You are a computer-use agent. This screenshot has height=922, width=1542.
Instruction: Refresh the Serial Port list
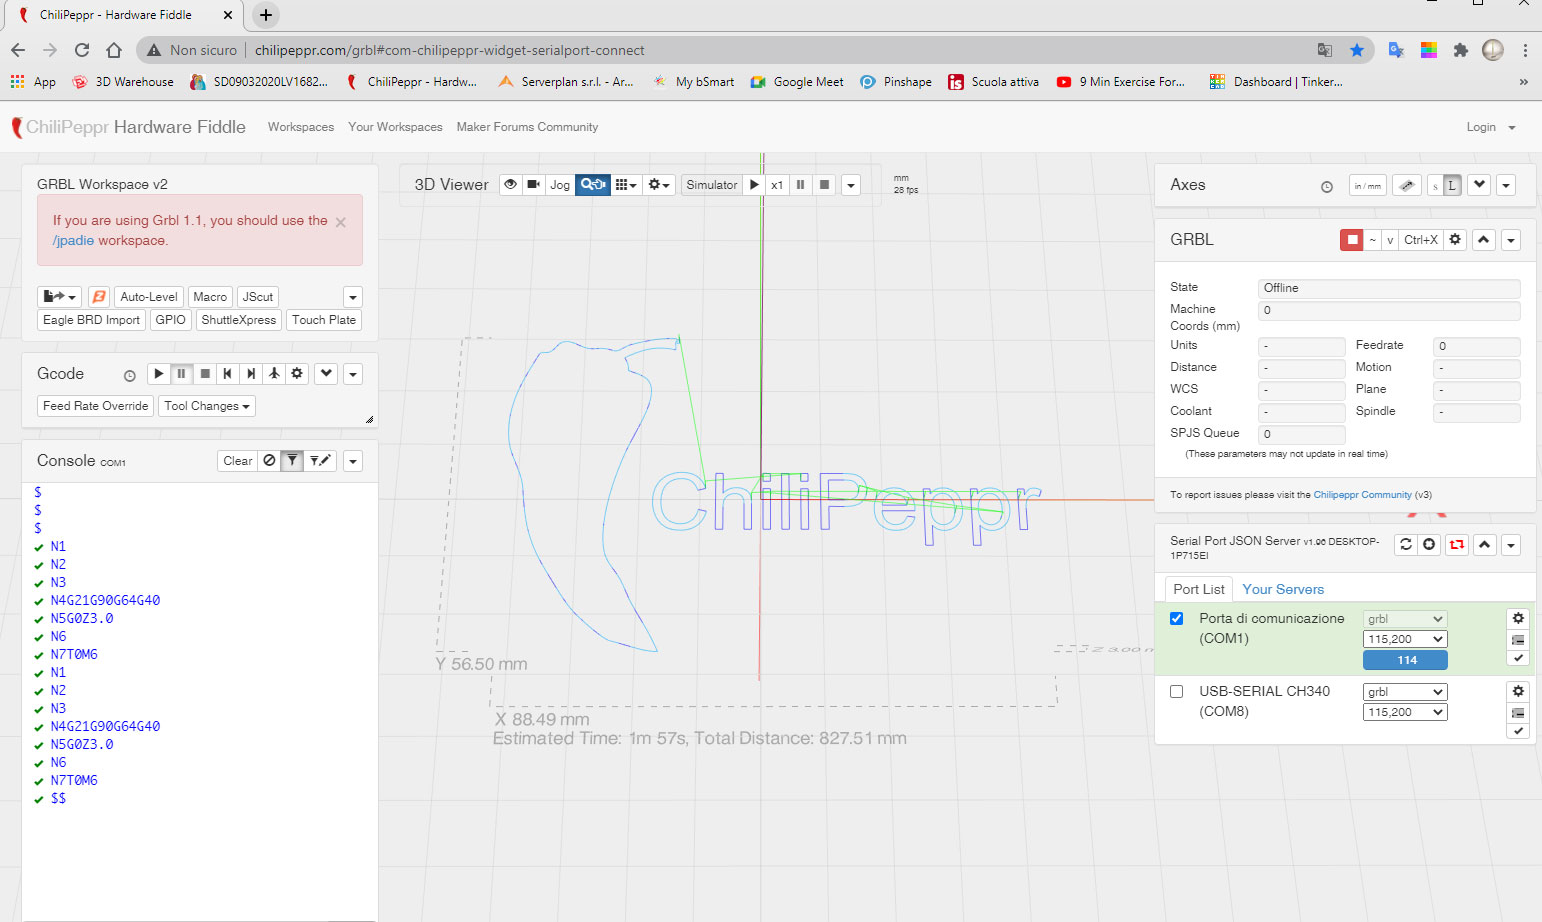[1406, 545]
